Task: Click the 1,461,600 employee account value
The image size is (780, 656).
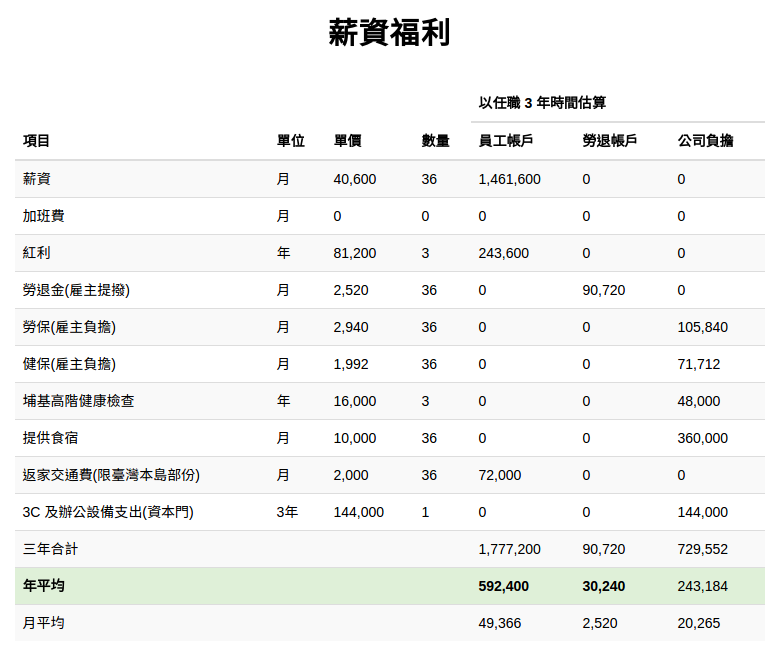Action: pyautogui.click(x=509, y=179)
